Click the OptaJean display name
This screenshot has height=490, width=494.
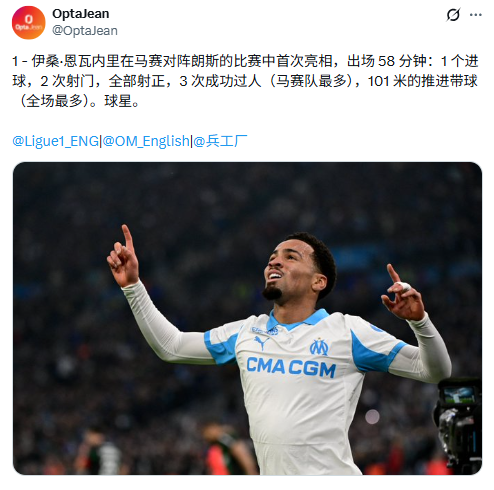[81, 14]
